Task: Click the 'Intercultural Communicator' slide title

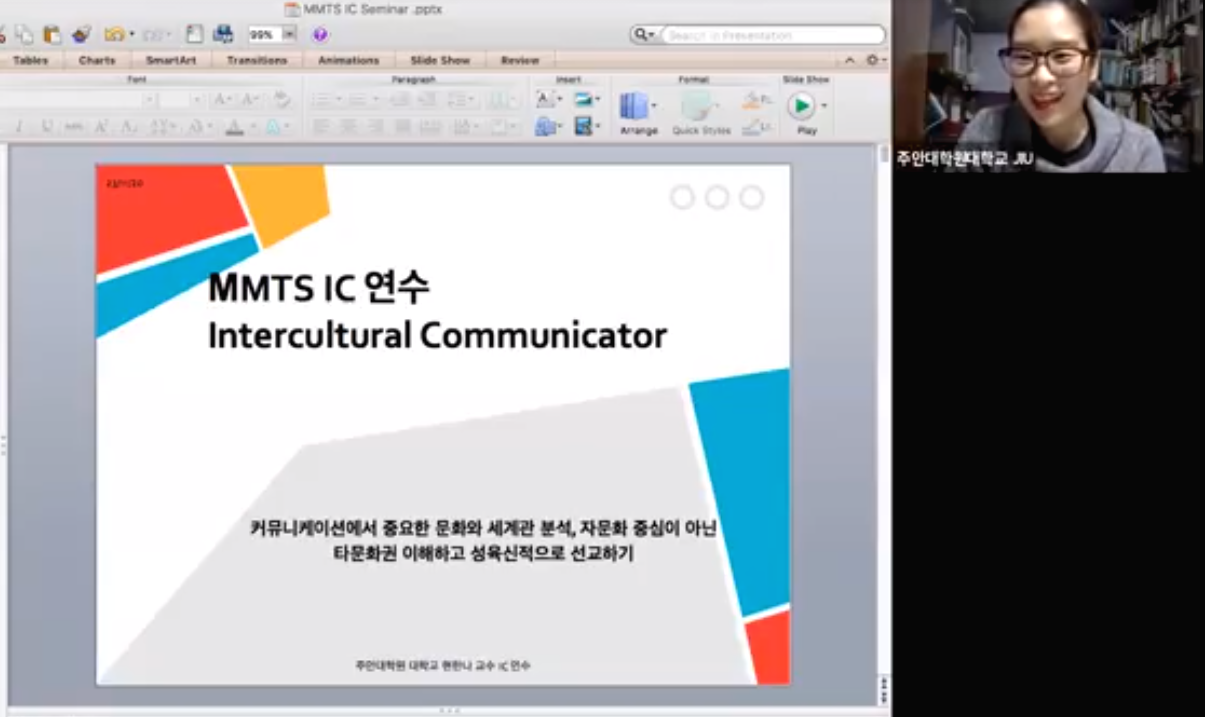Action: 437,335
